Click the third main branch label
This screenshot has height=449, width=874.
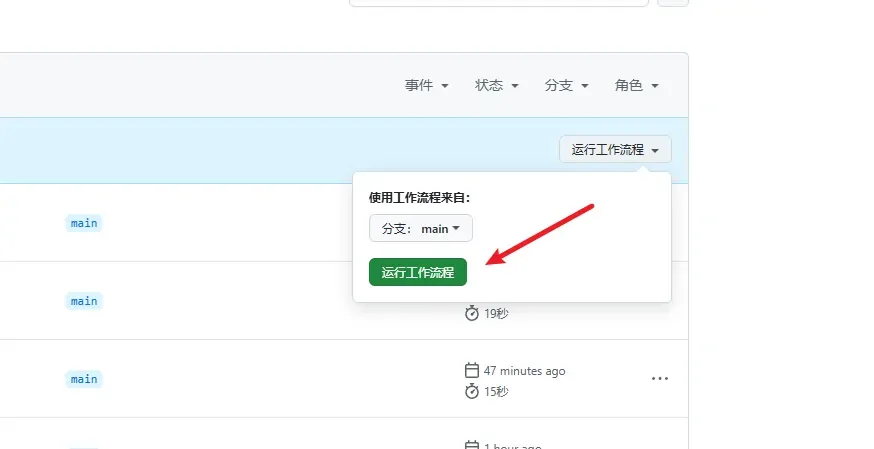point(84,379)
